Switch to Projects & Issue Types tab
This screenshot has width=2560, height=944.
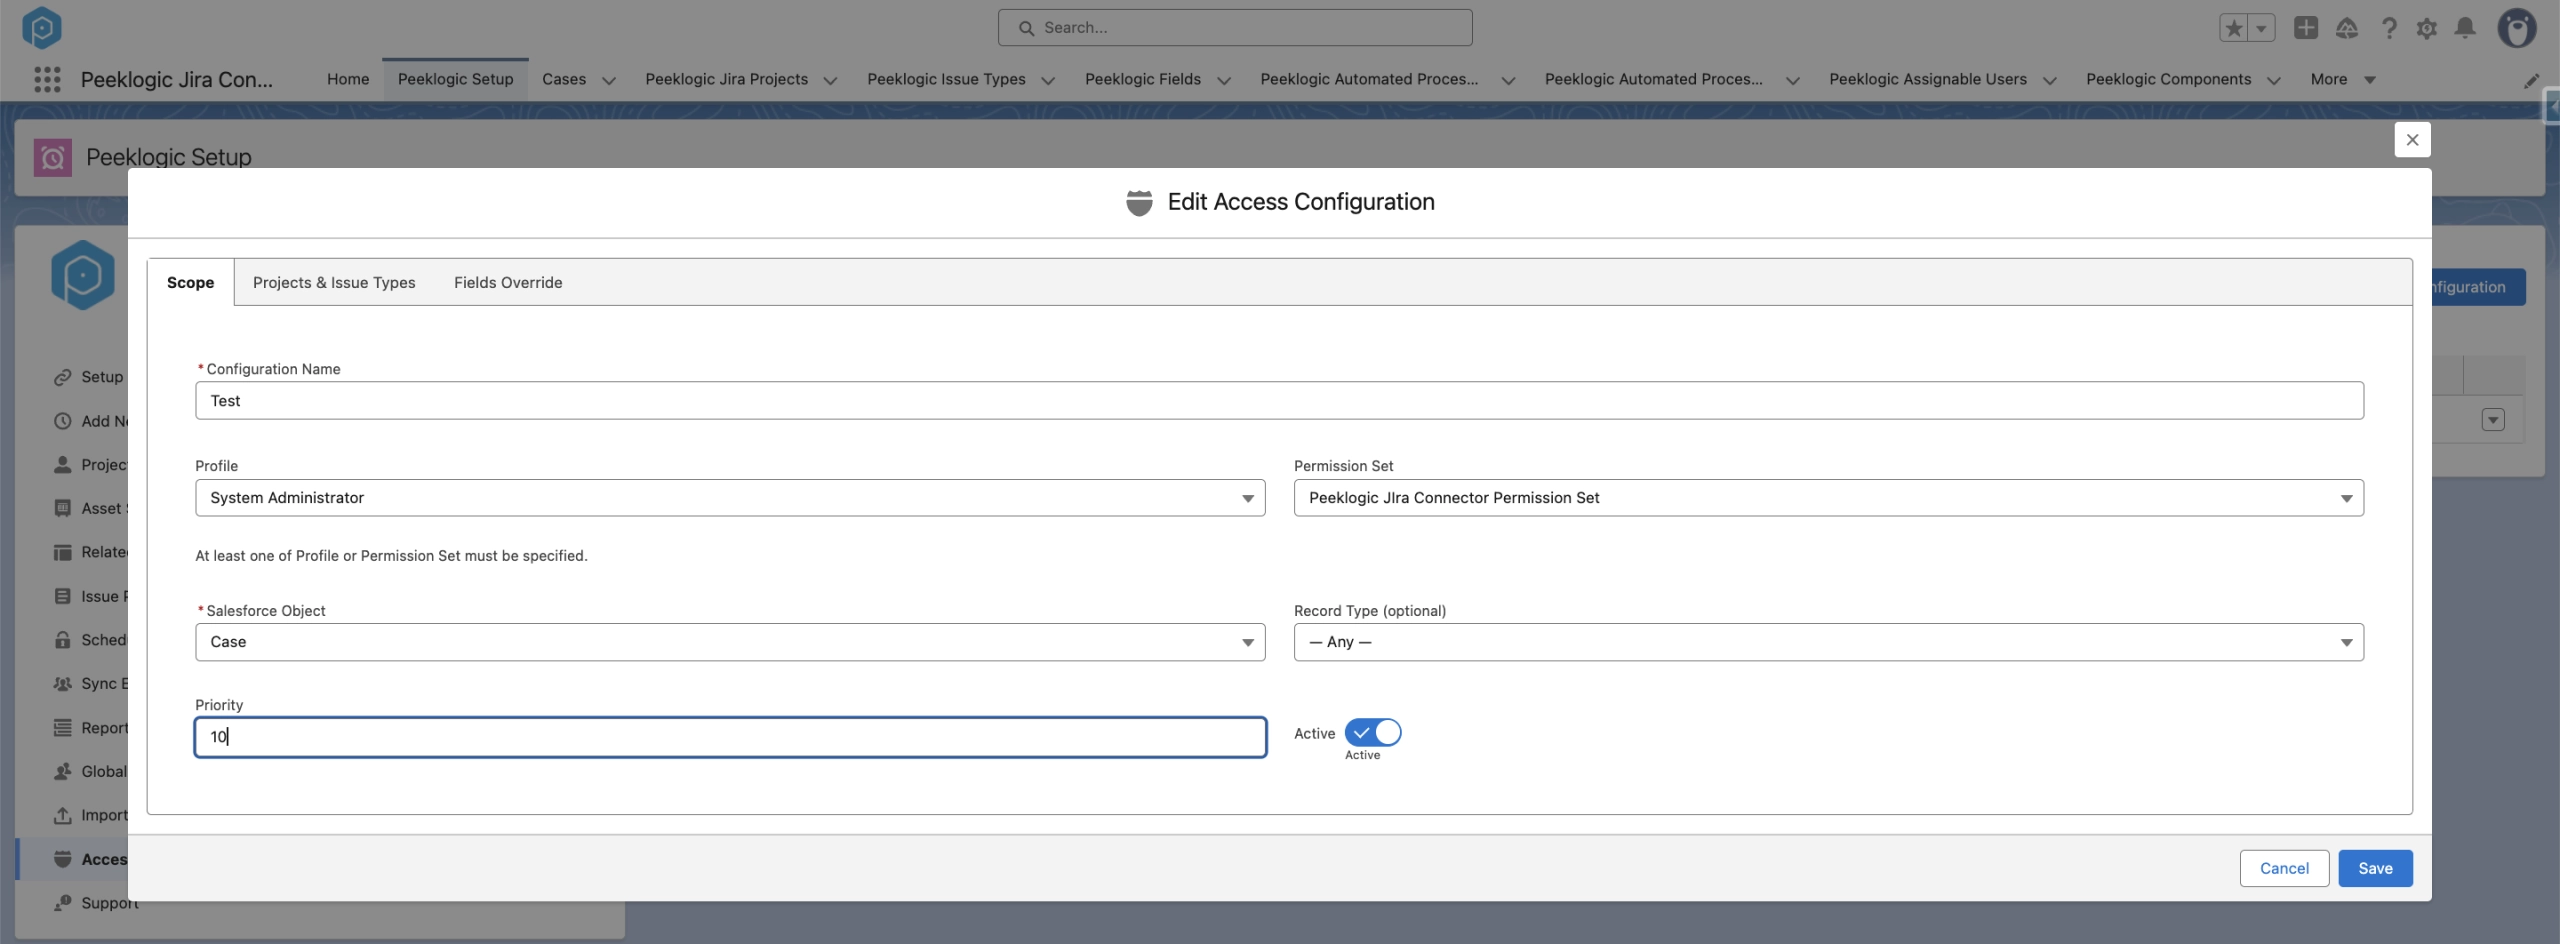point(334,283)
